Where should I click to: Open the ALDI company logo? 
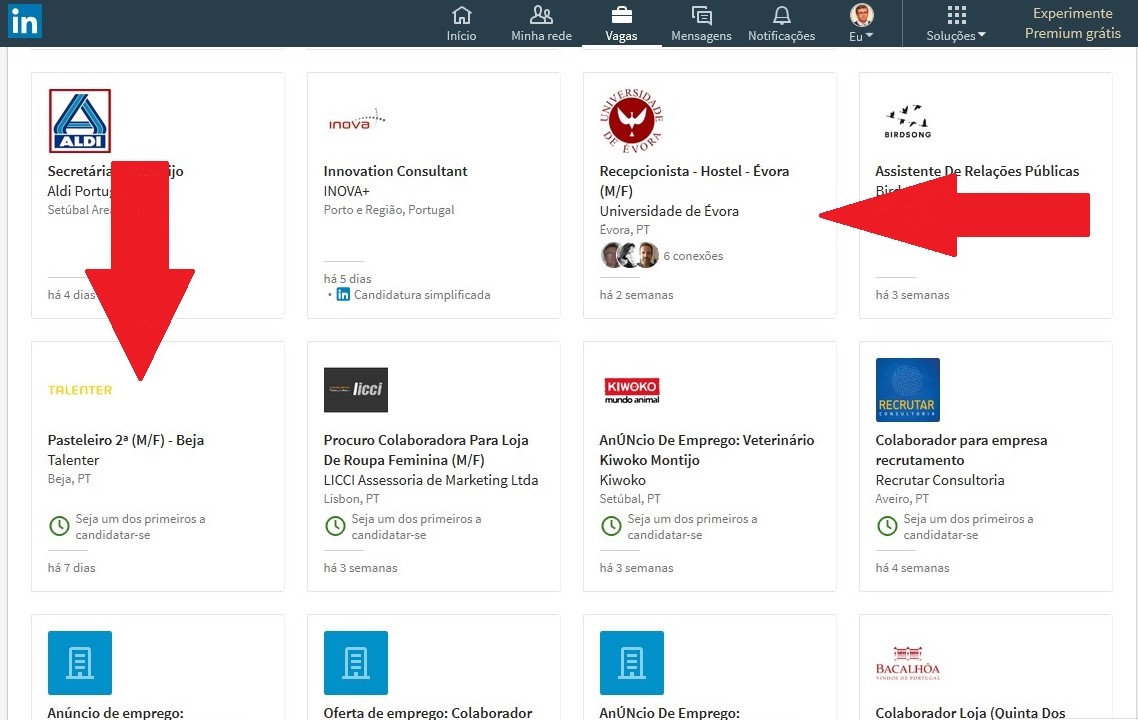tap(80, 120)
